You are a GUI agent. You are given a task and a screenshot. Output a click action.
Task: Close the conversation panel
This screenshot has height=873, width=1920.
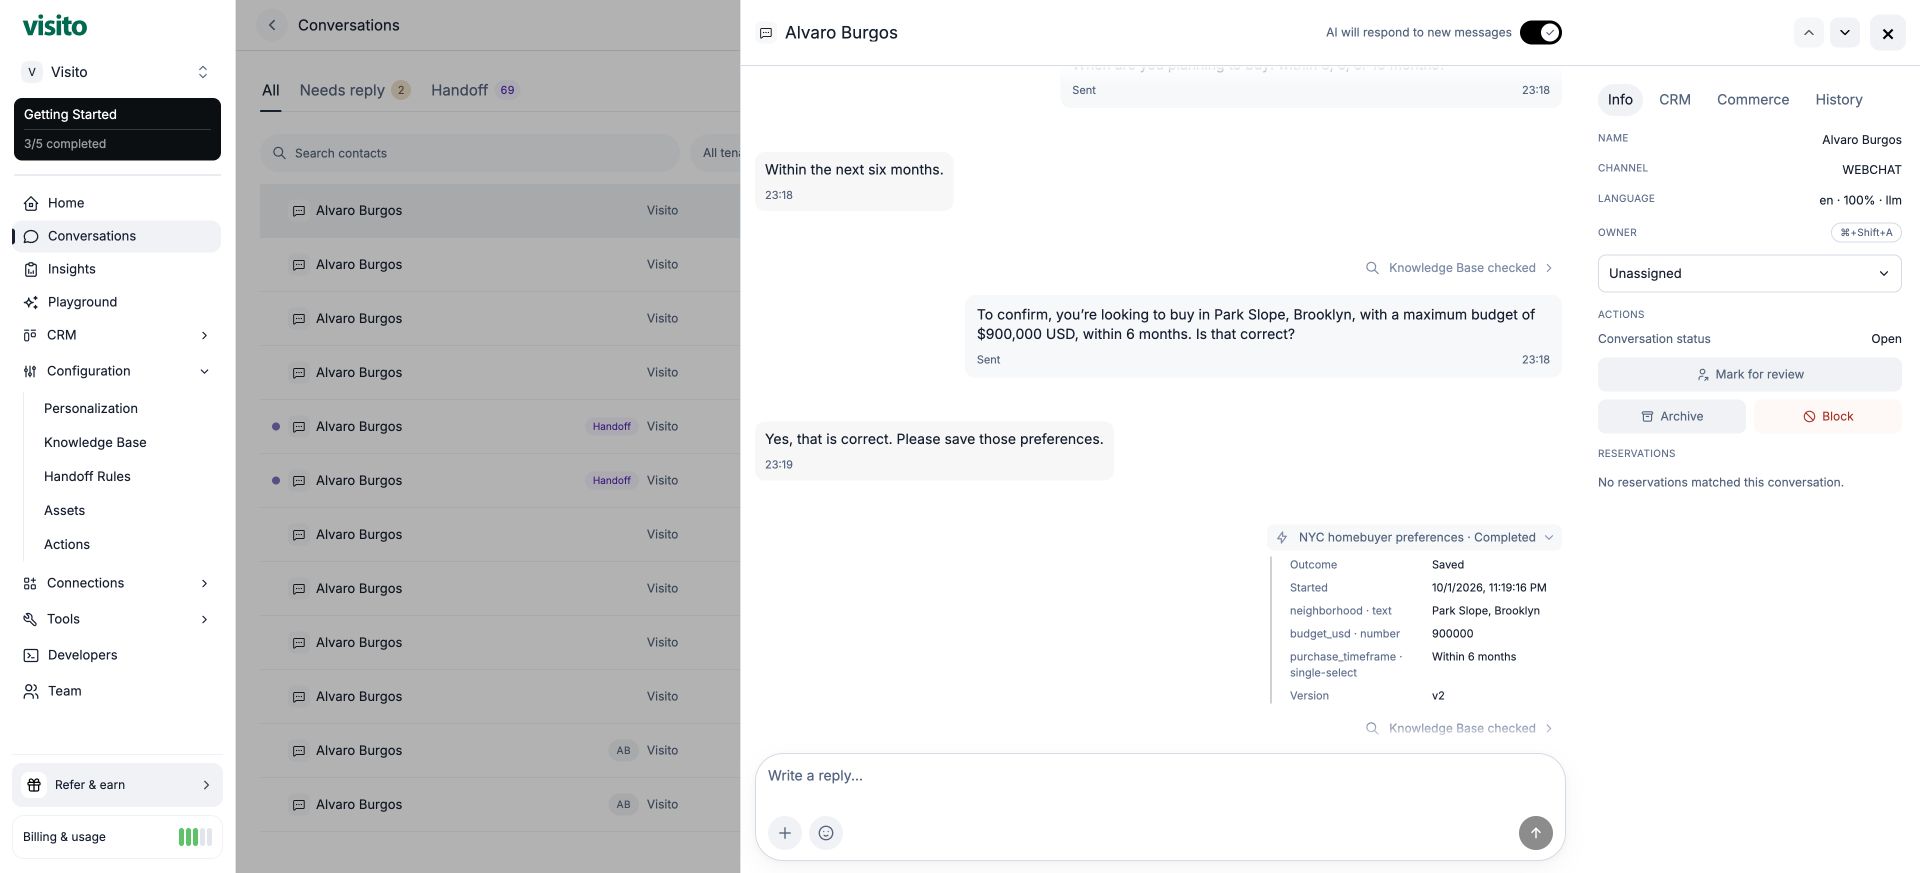coord(1888,33)
